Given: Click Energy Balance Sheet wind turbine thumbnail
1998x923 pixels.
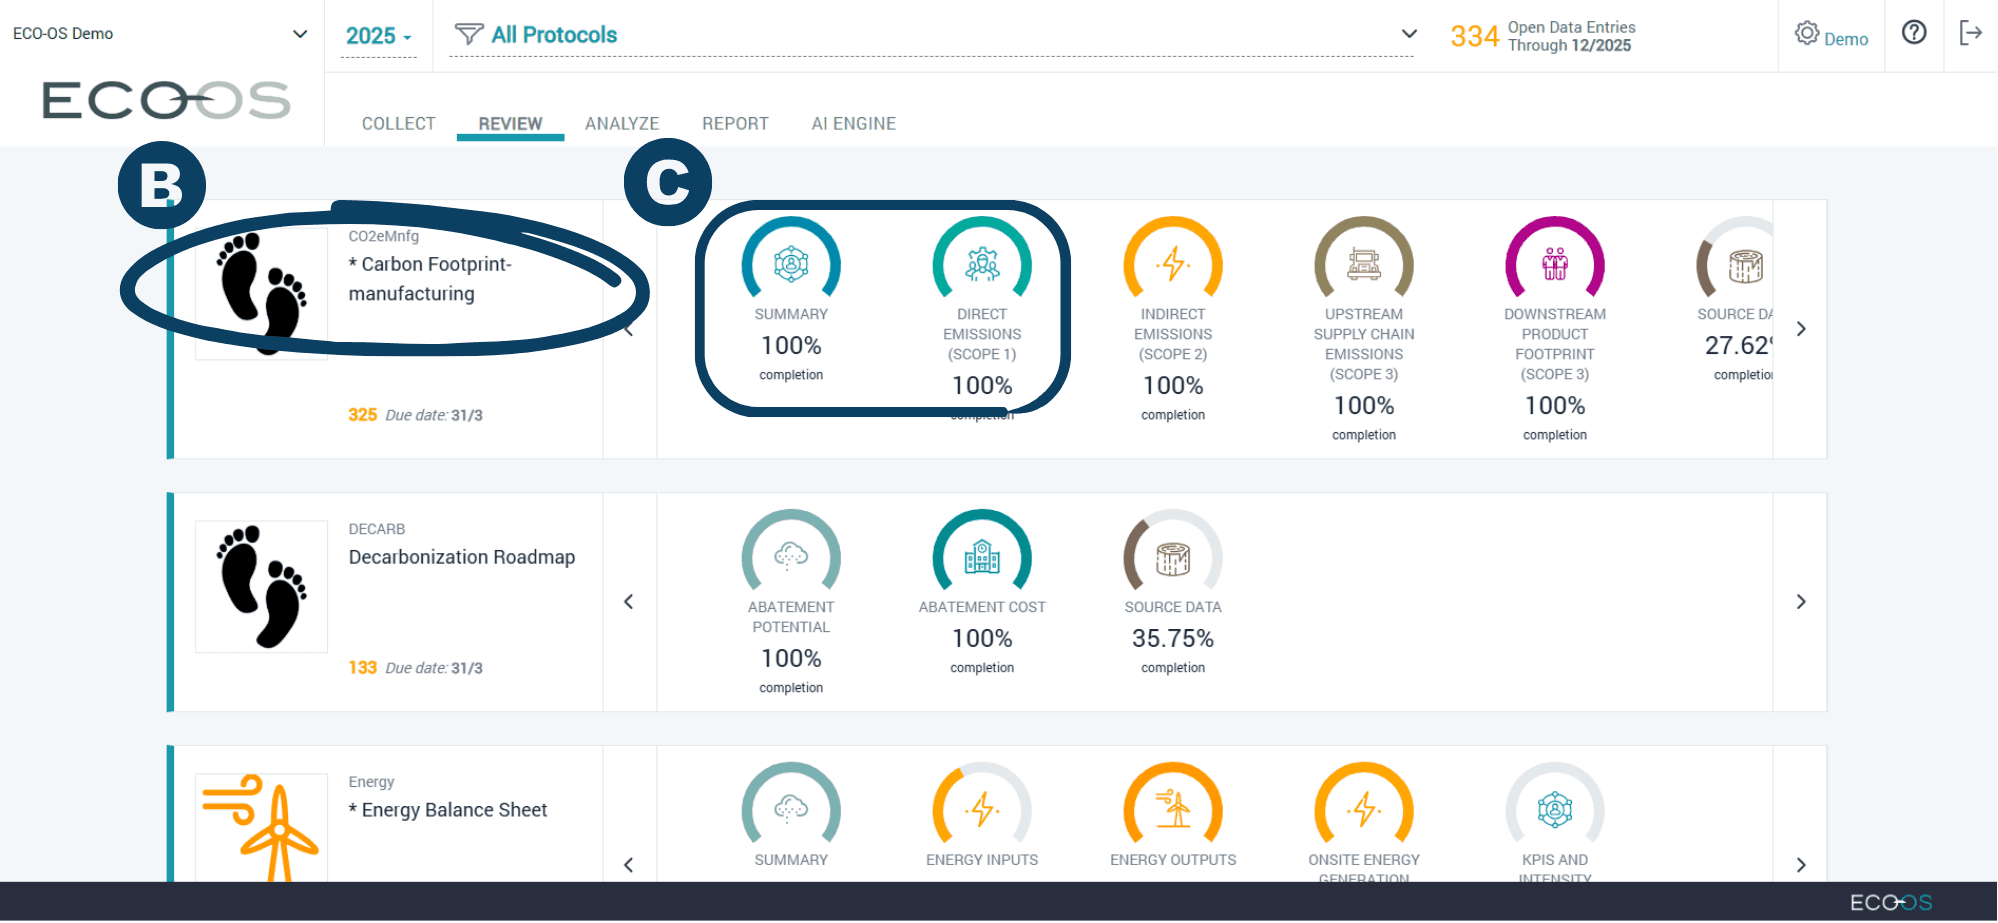Looking at the screenshot, I should click(261, 827).
